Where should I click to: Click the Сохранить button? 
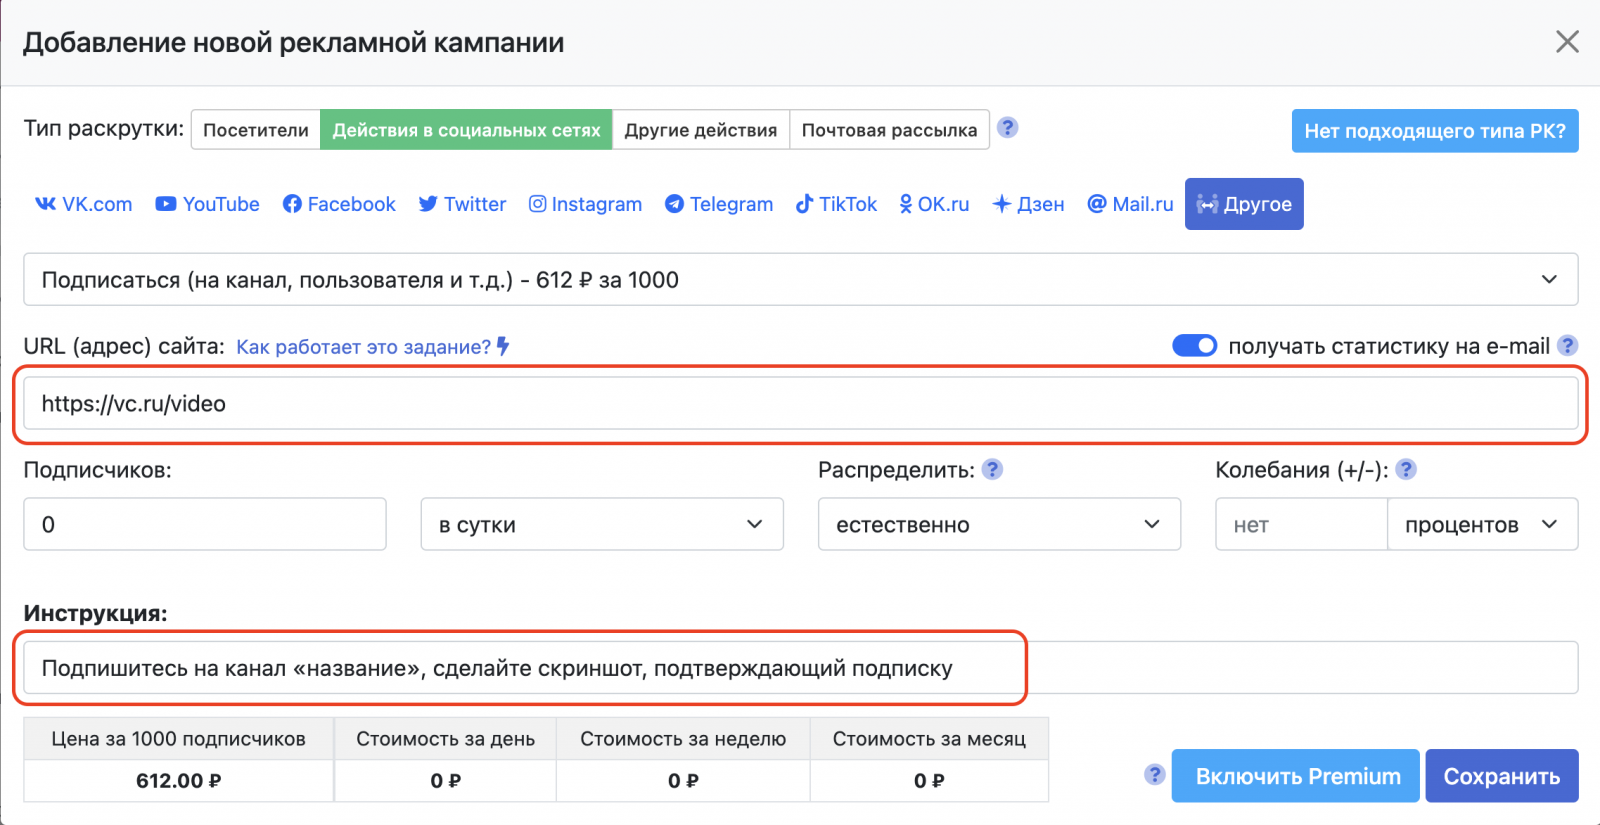click(1501, 776)
